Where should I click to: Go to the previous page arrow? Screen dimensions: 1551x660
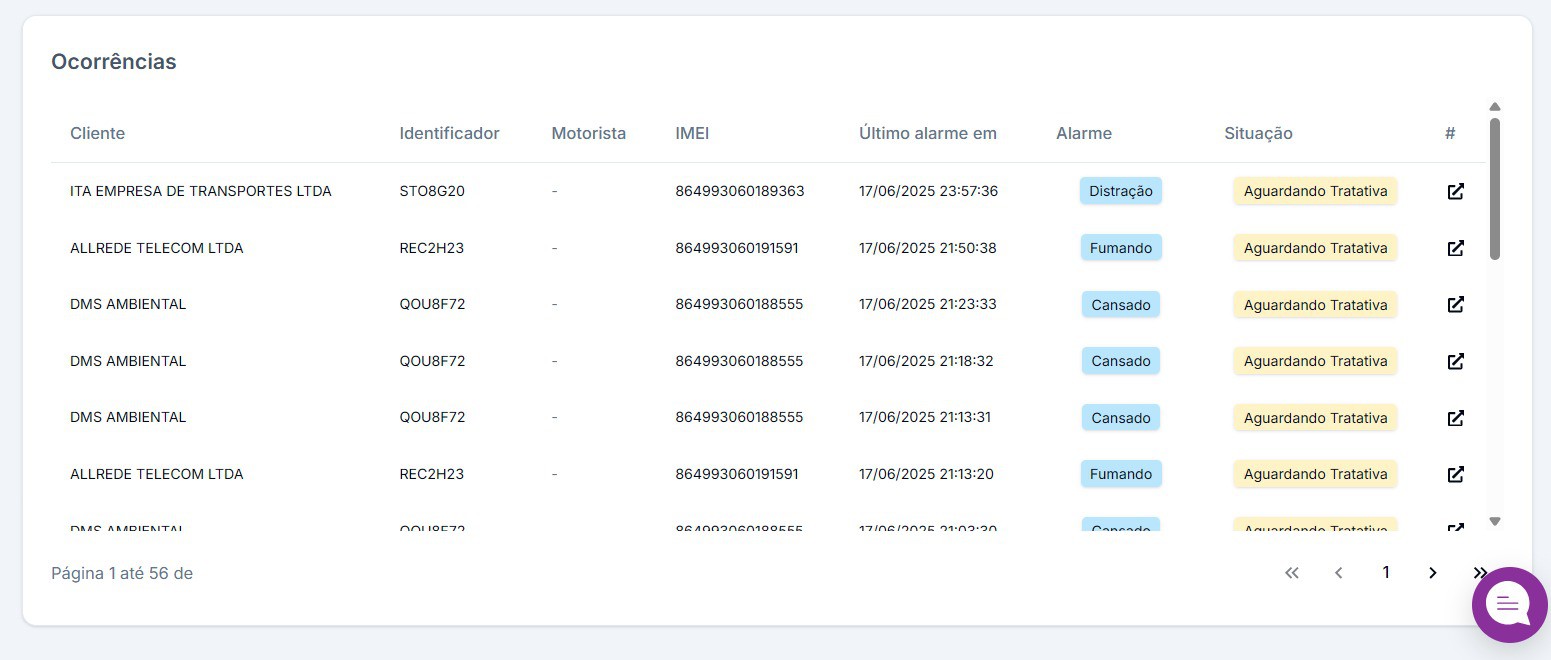pyautogui.click(x=1338, y=573)
